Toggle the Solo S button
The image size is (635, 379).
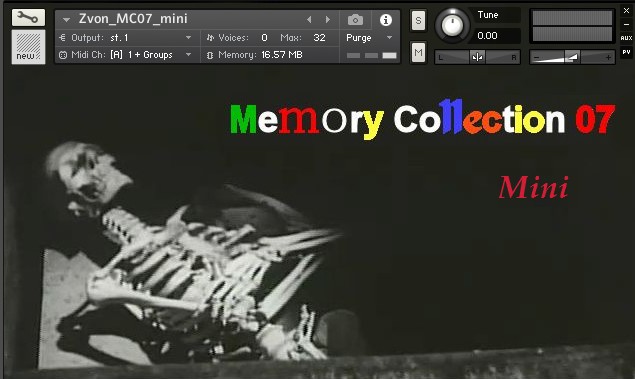(418, 20)
